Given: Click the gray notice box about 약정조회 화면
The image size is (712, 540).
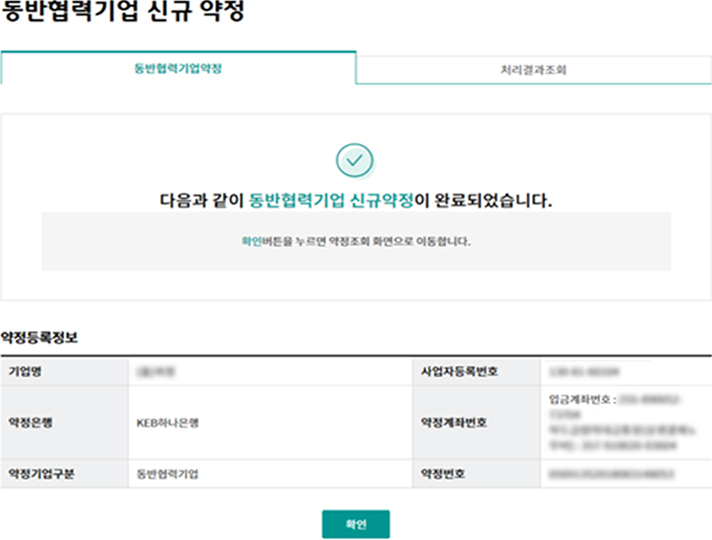Looking at the screenshot, I should (x=356, y=241).
